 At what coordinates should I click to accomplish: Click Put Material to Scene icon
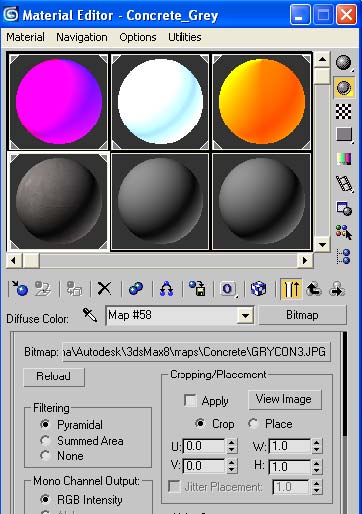coord(43,289)
